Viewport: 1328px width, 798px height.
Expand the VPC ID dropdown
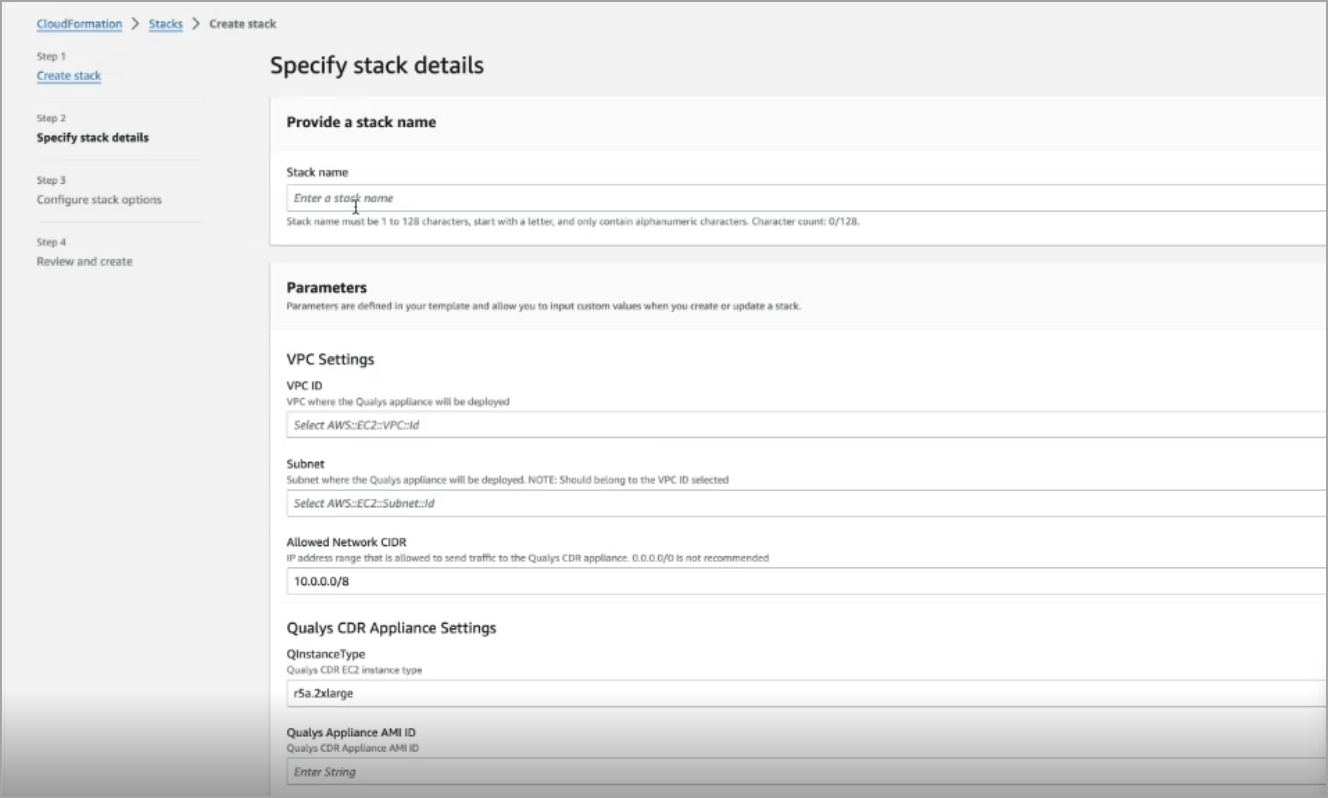point(806,424)
